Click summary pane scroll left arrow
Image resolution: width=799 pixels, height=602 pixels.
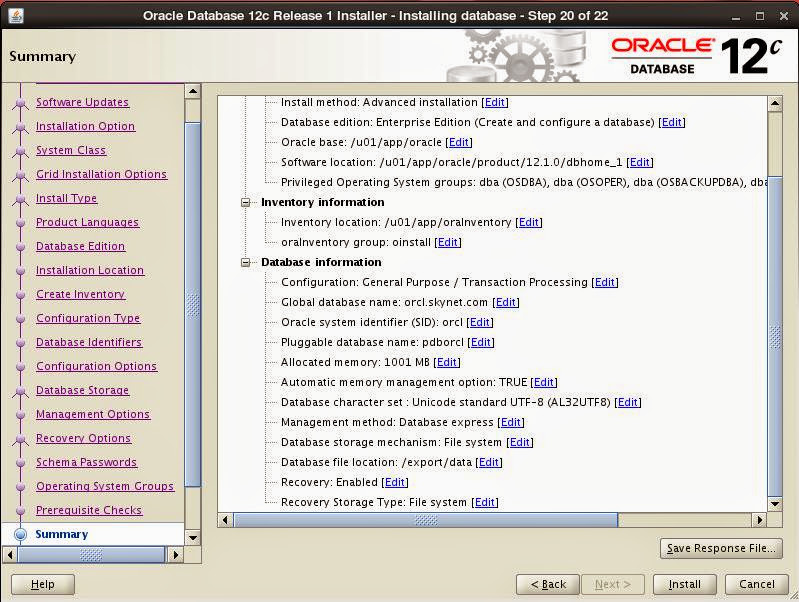225,520
